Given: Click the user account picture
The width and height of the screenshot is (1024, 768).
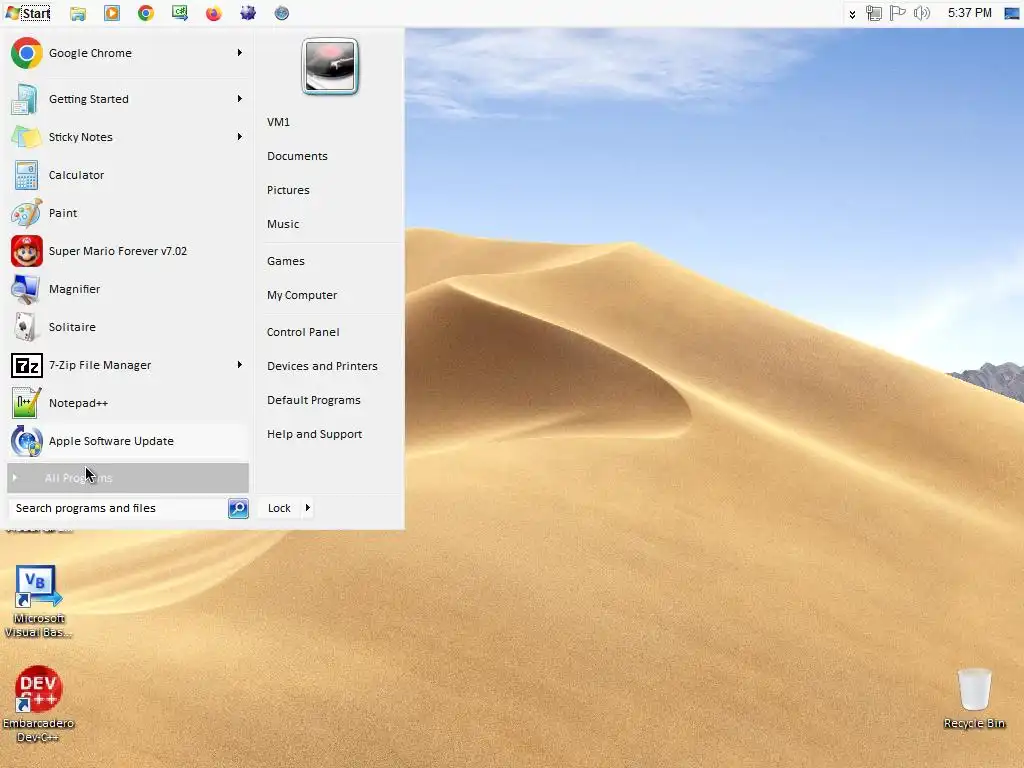Looking at the screenshot, I should 330,66.
